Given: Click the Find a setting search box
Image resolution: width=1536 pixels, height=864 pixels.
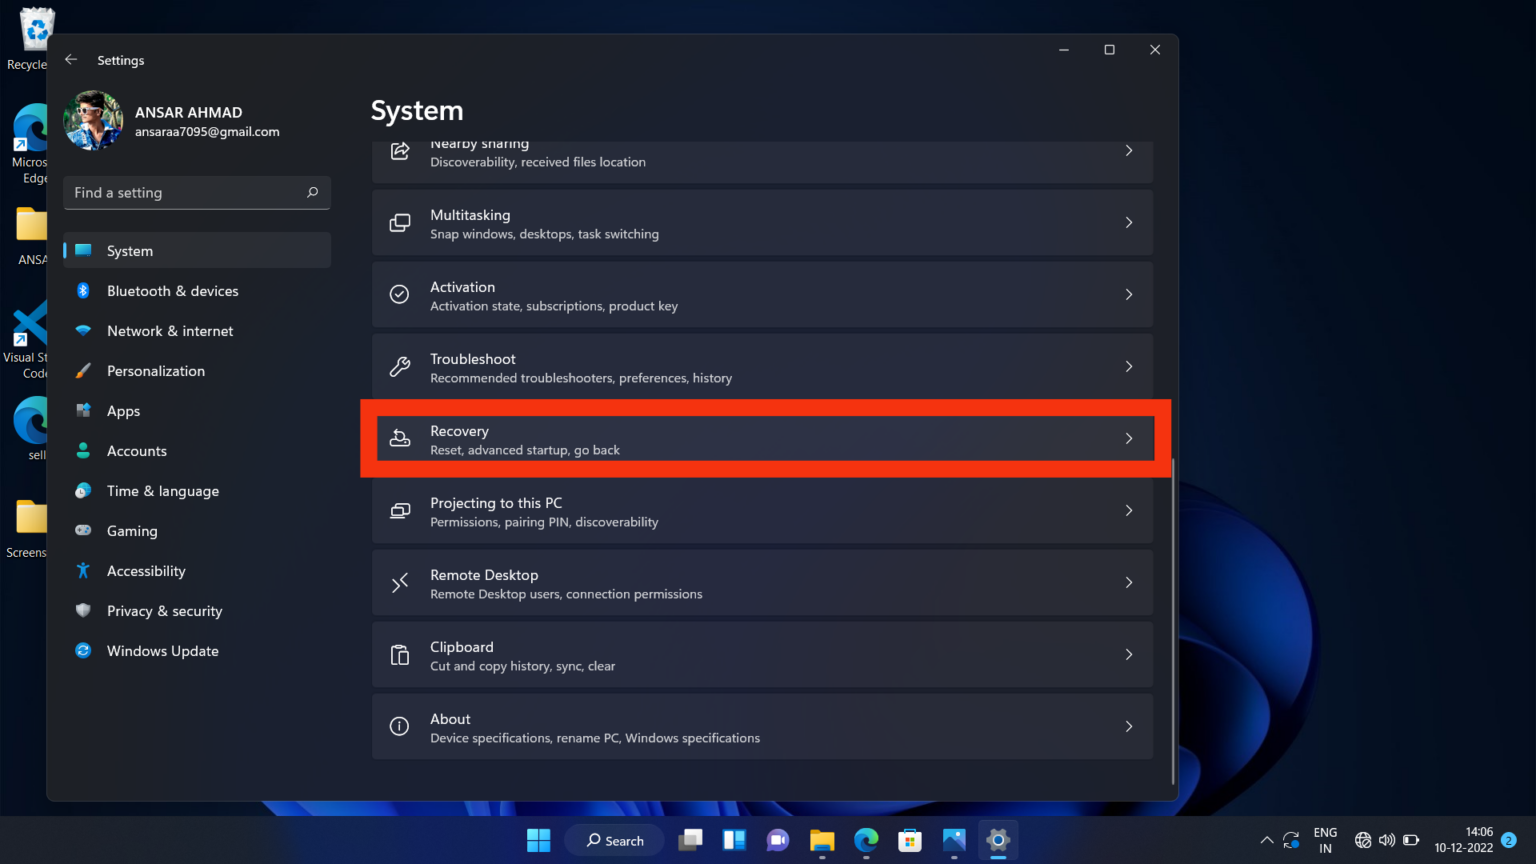Looking at the screenshot, I should [x=196, y=192].
